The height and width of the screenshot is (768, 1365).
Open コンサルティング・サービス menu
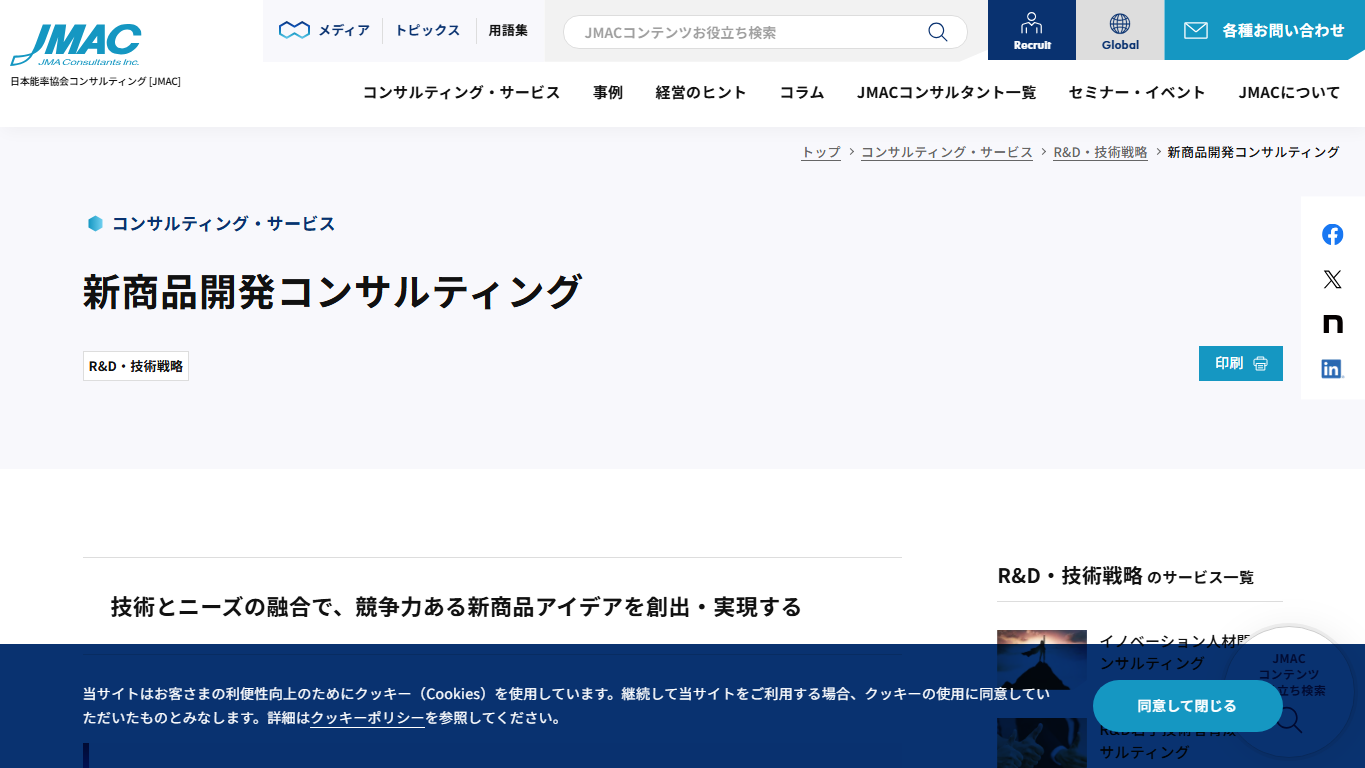(461, 92)
